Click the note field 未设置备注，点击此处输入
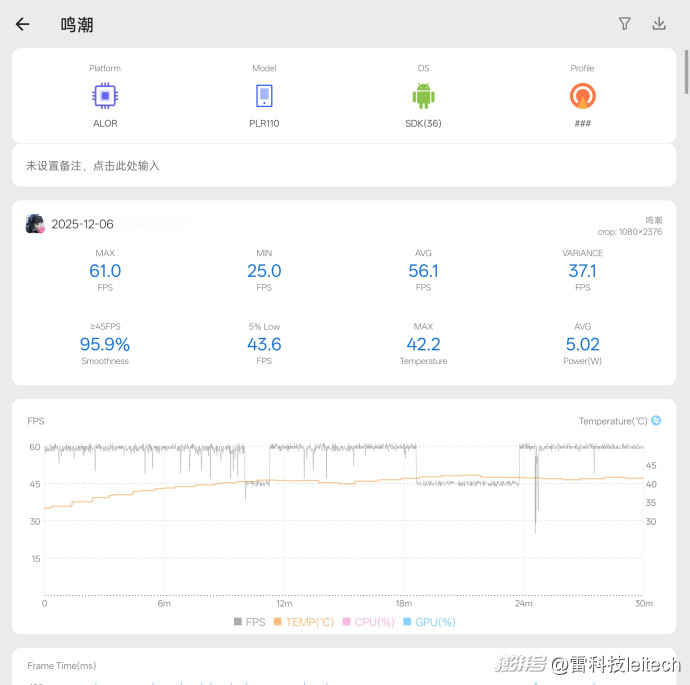 (x=93, y=166)
